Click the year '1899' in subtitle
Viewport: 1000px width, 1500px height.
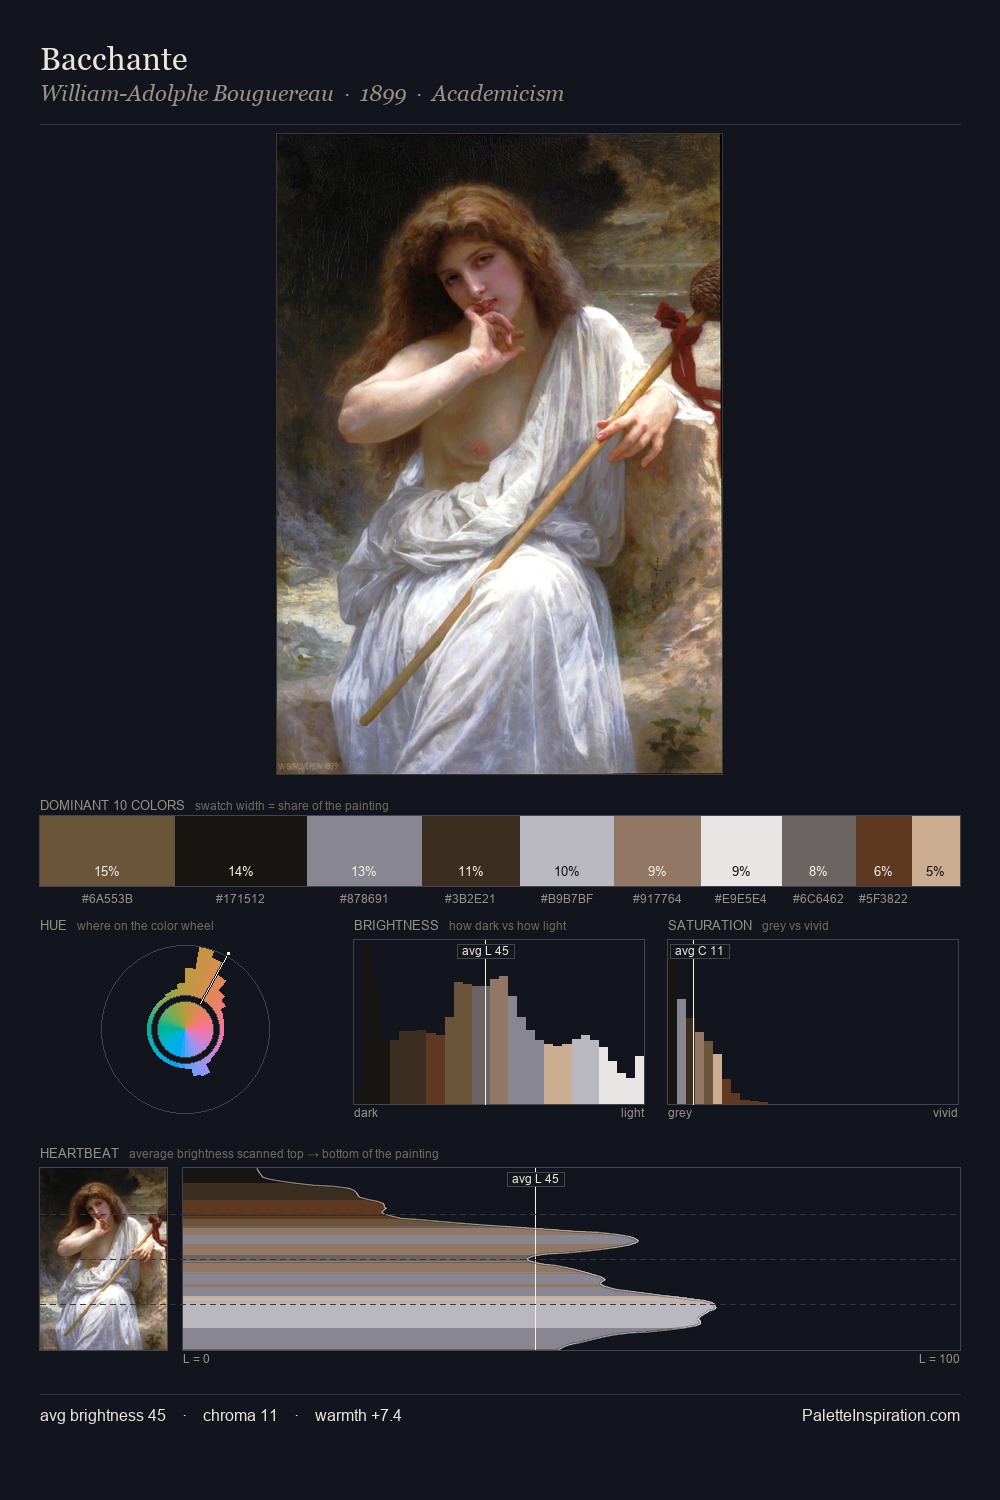coord(383,94)
